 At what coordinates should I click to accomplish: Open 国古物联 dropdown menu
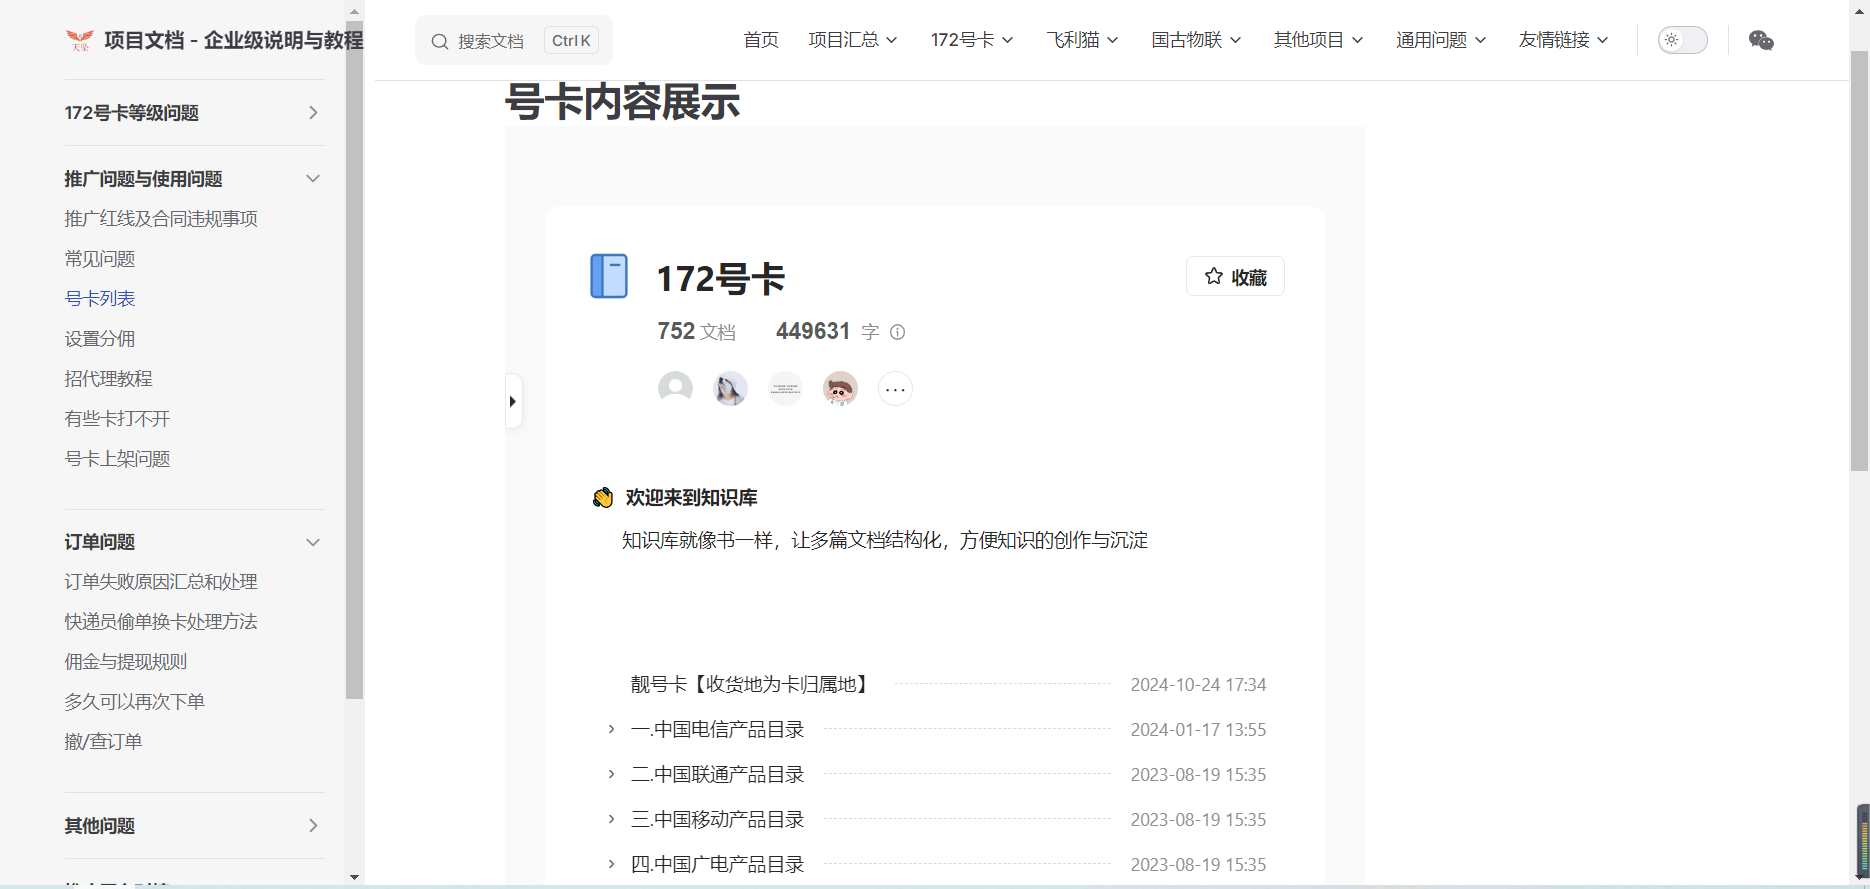point(1196,40)
